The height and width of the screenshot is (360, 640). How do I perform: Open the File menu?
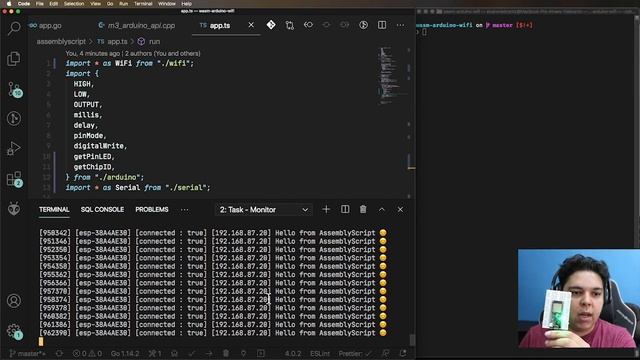coord(40,3)
